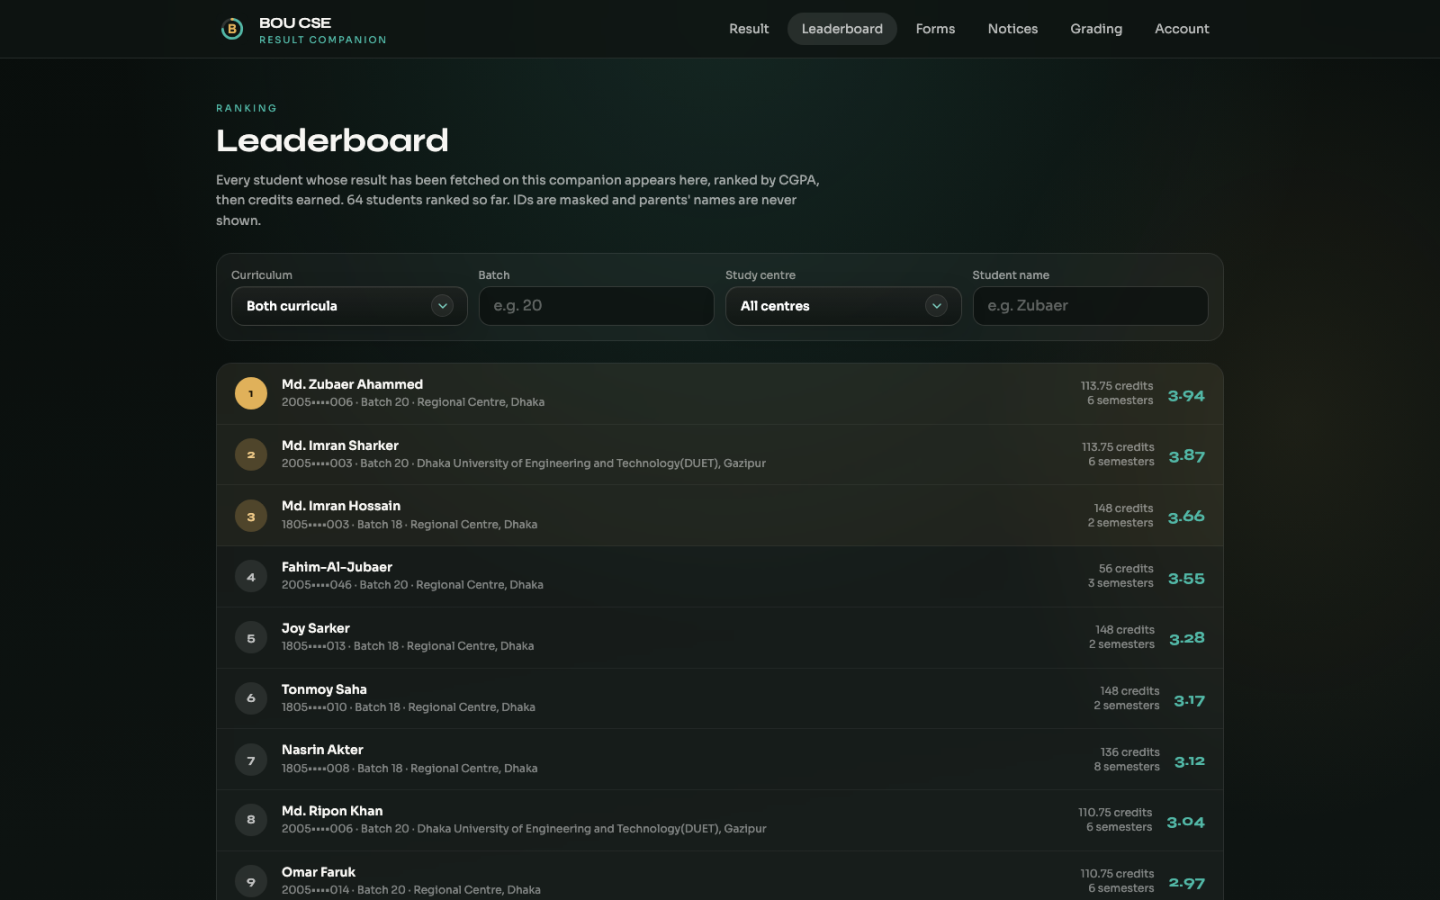Click the BOU CSE logo icon
This screenshot has height=900, width=1440.
coord(232,29)
